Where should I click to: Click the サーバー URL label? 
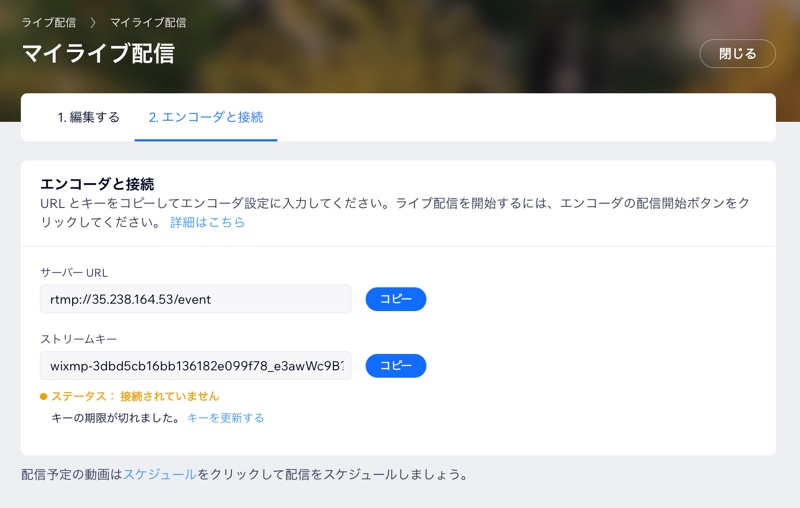click(74, 272)
